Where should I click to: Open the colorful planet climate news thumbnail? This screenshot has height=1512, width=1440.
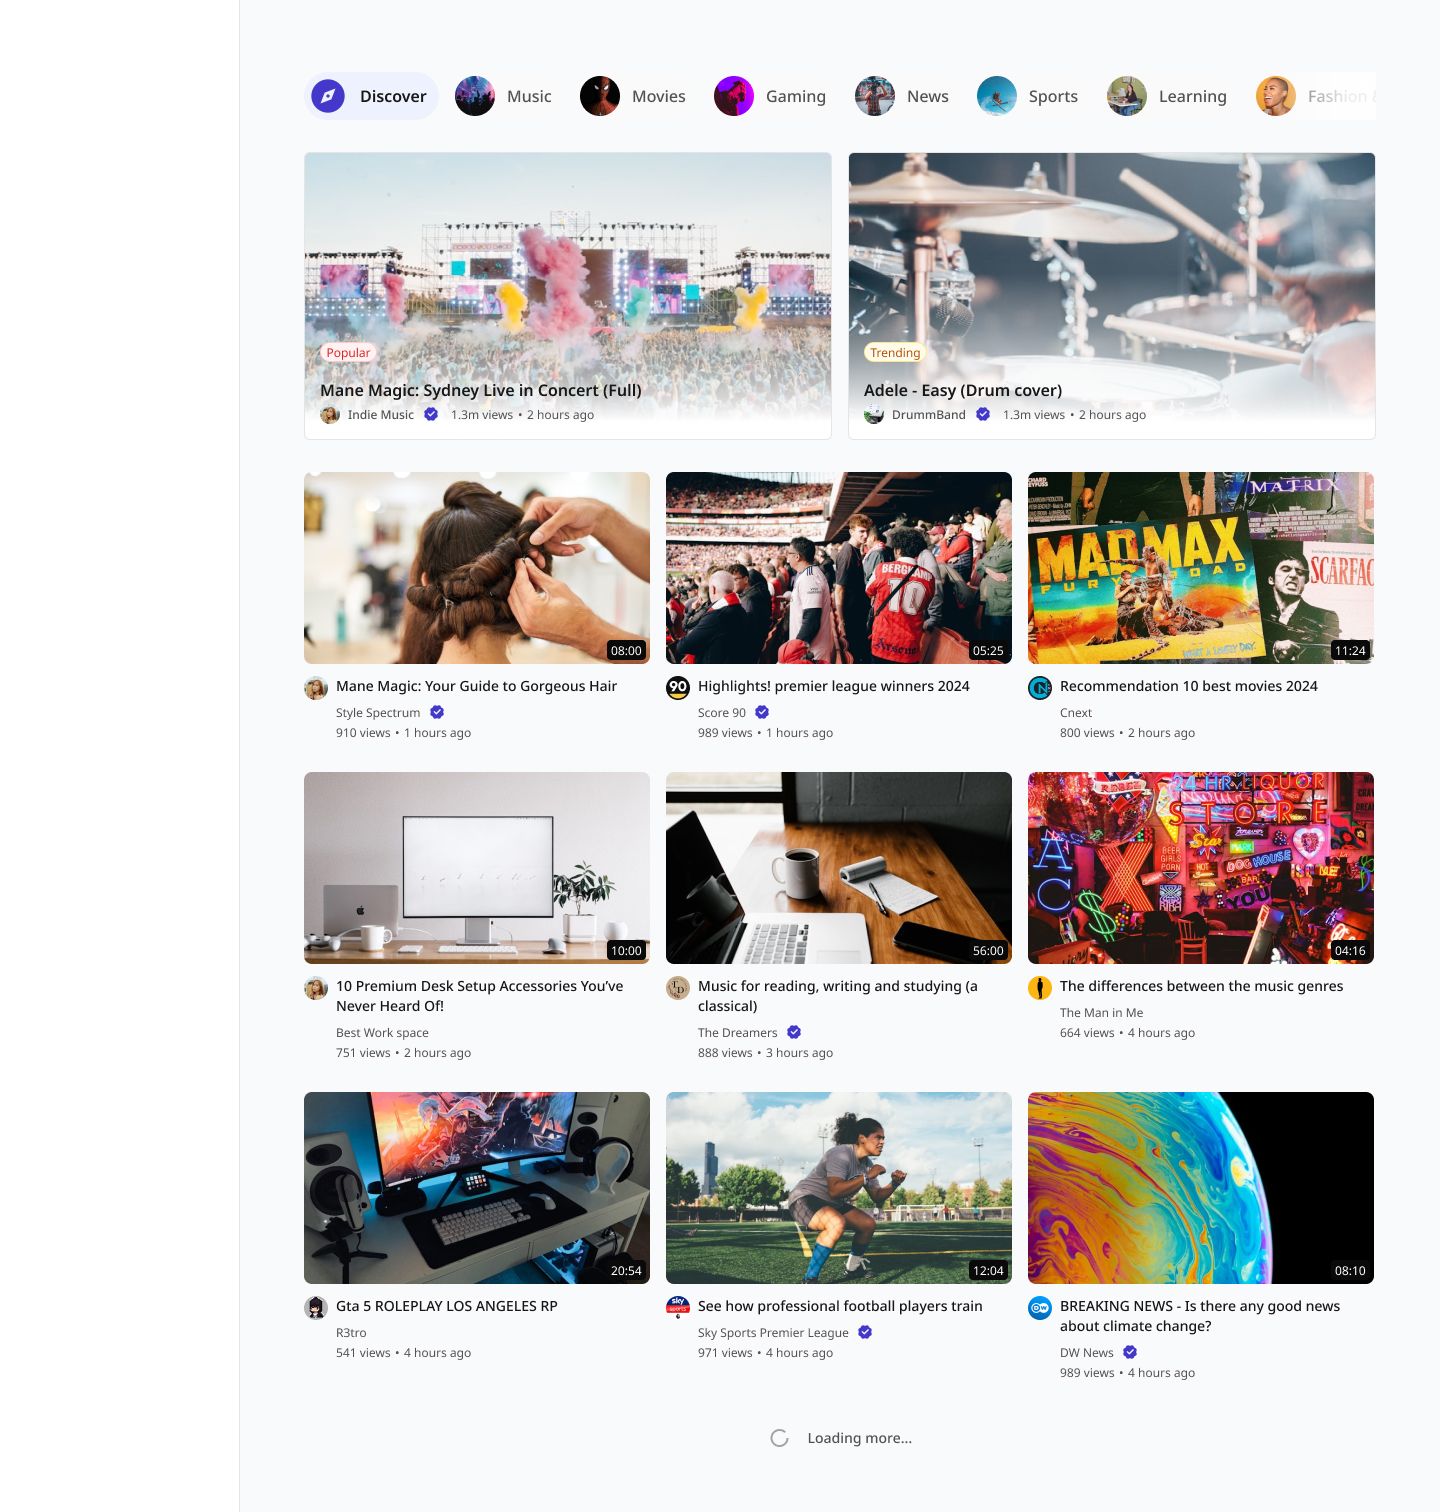[x=1201, y=1188]
